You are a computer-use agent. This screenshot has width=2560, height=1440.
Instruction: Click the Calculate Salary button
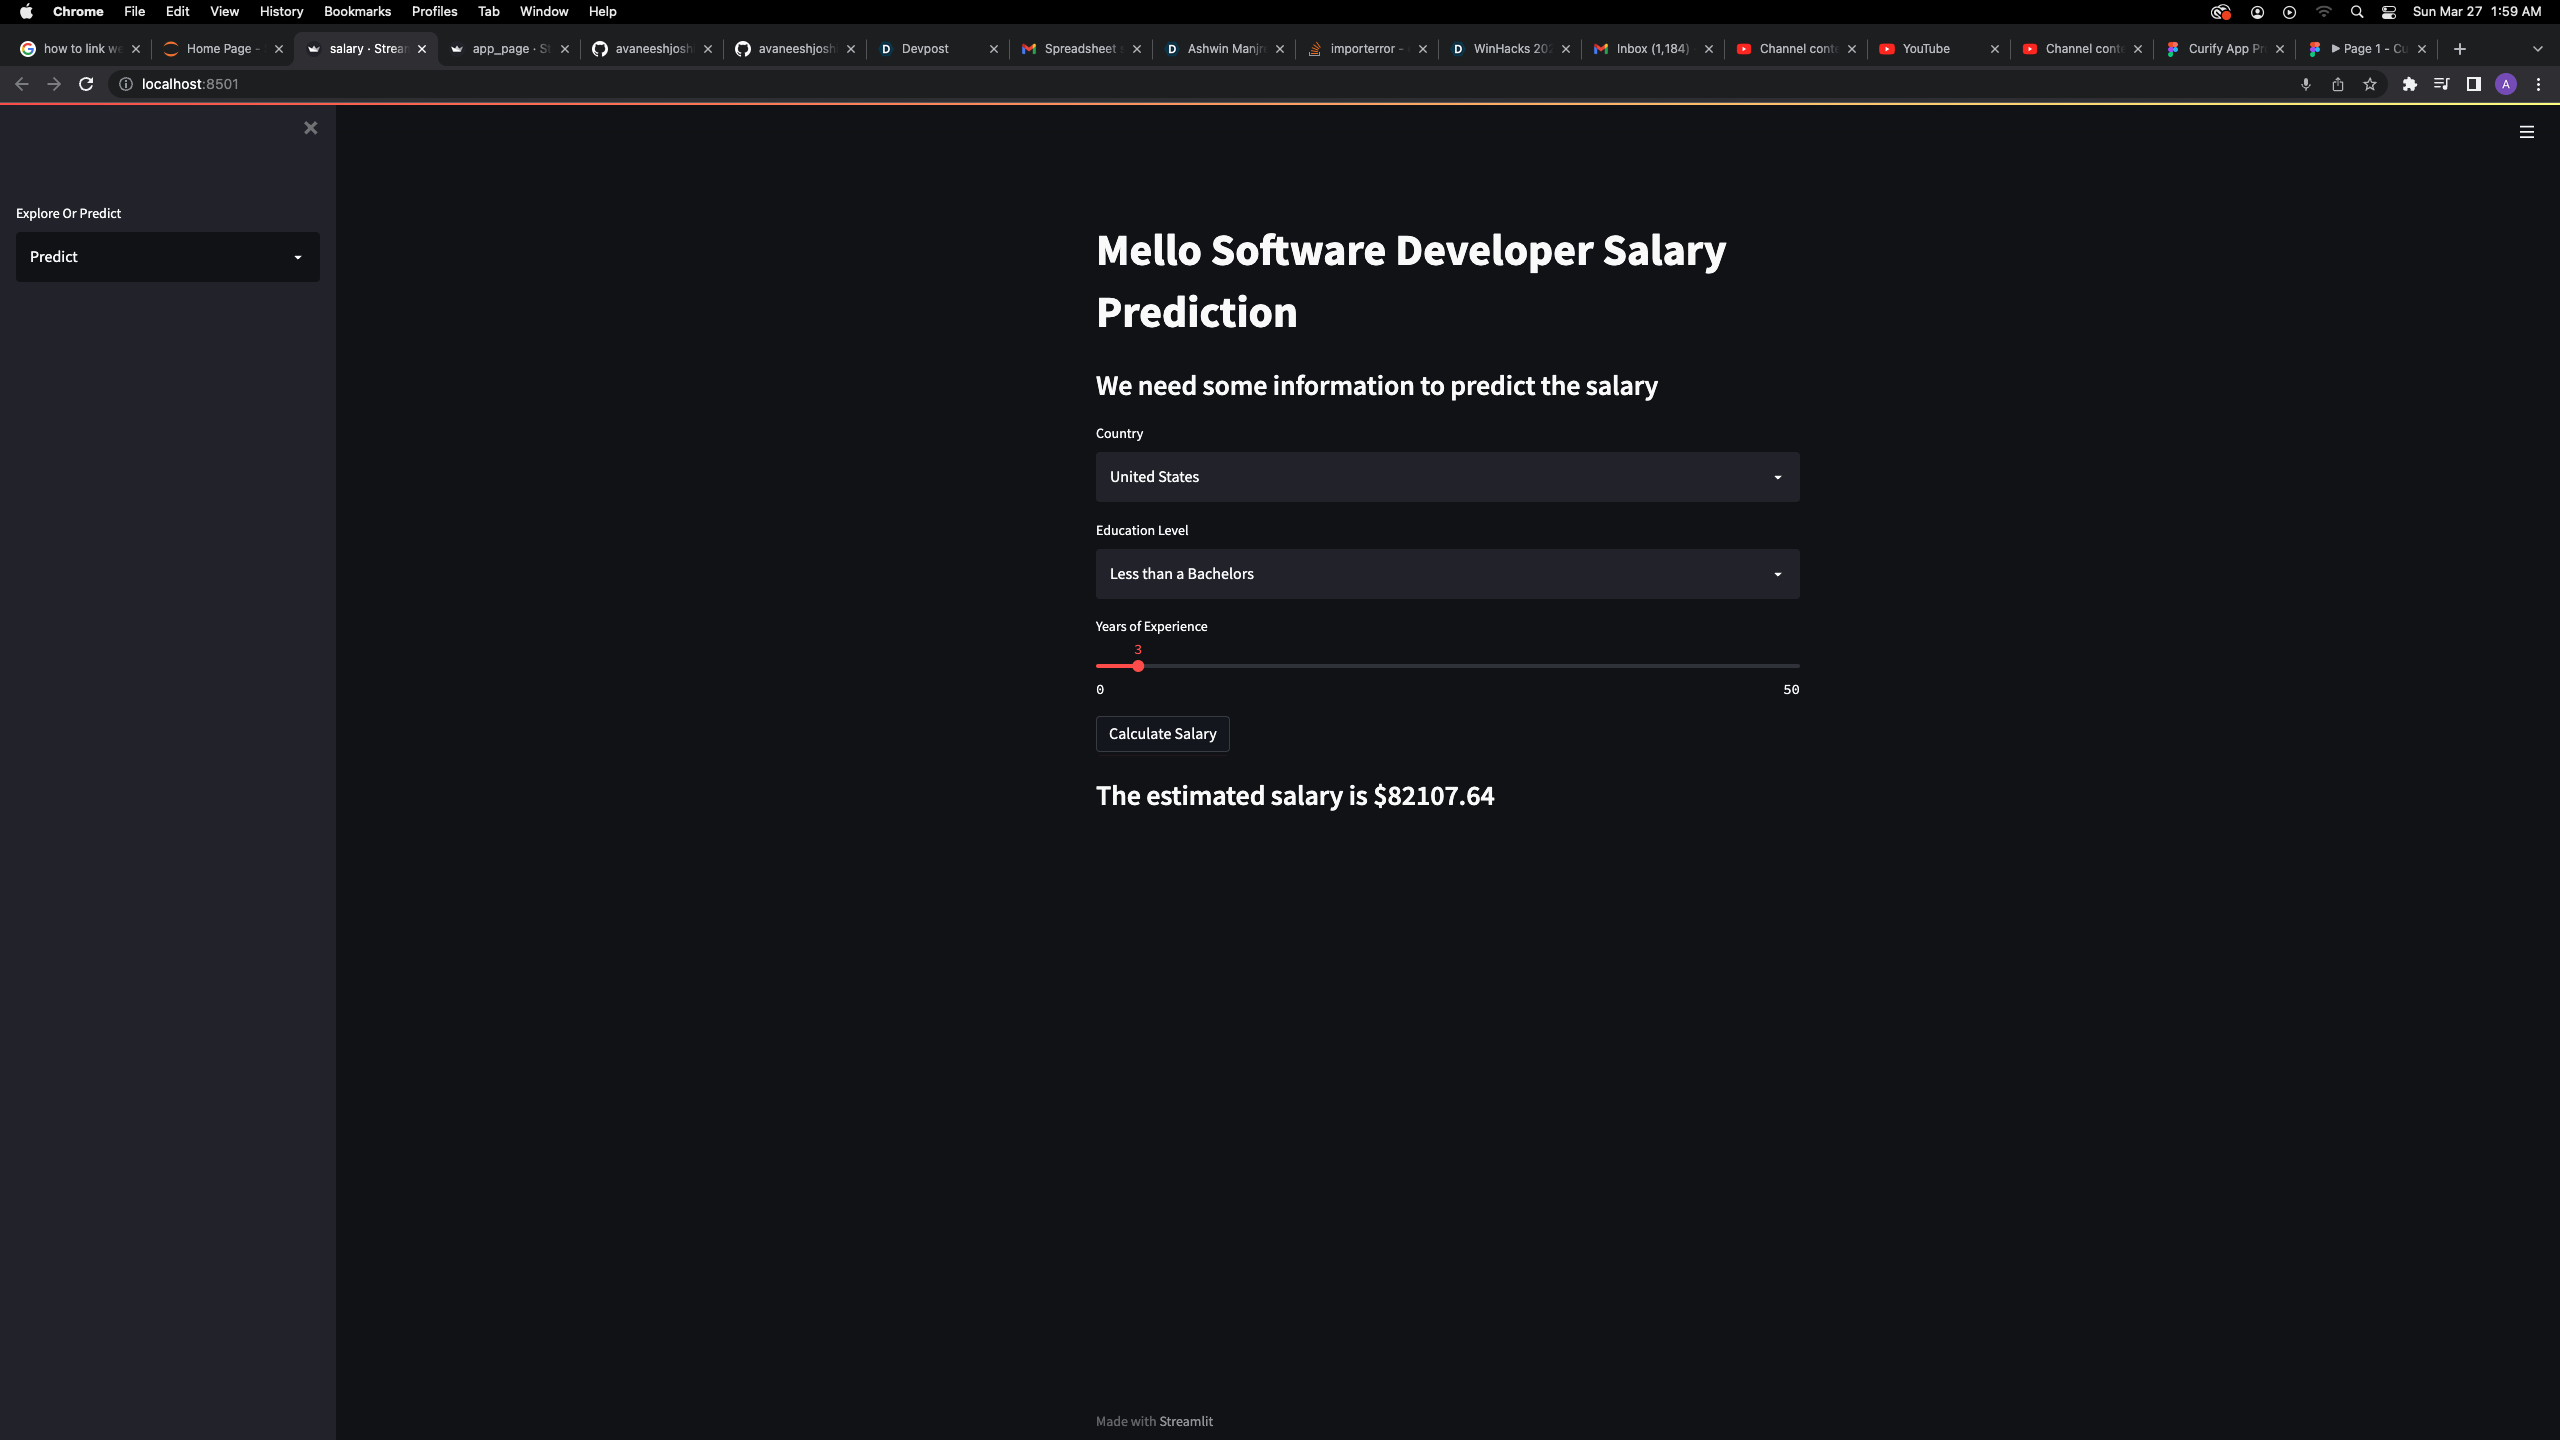[1162, 734]
